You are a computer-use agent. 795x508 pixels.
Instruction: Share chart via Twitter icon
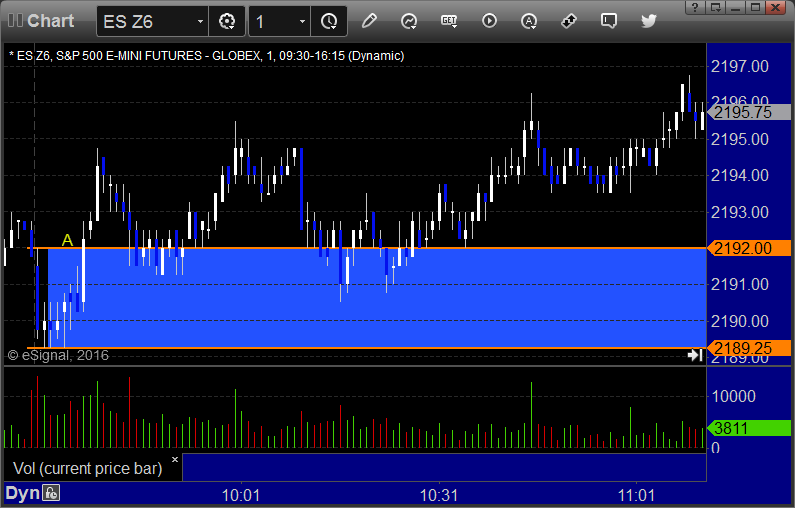point(648,21)
